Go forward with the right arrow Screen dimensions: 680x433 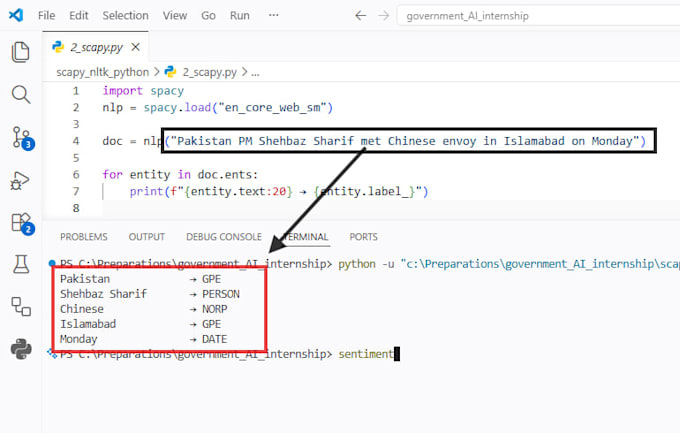tap(383, 16)
